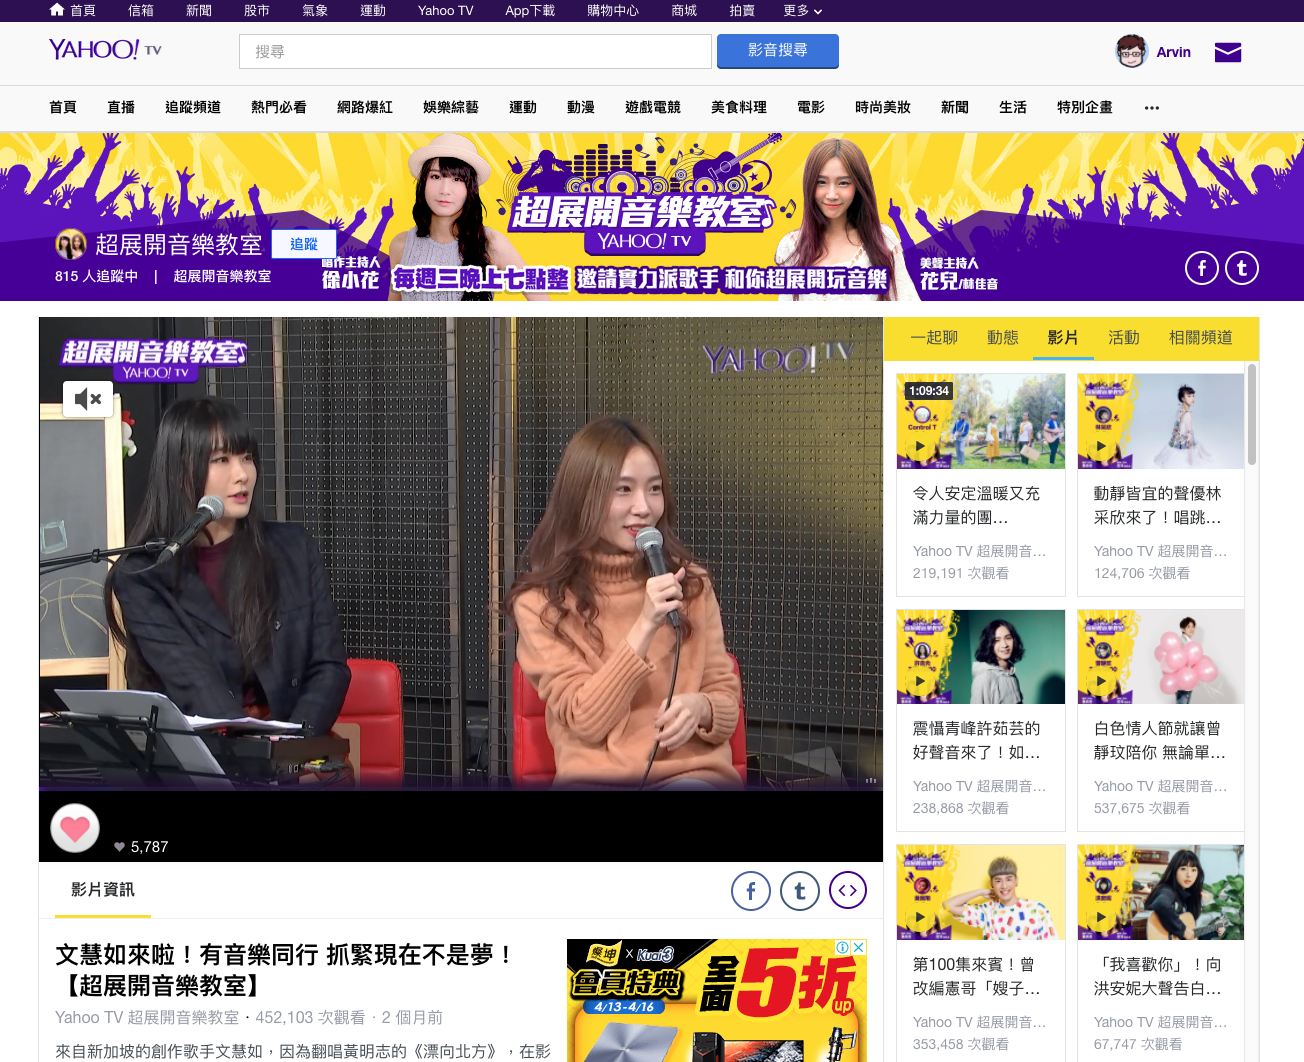Open 追蹤頻道 in the navigation bar
Viewport: 1304px width, 1062px height.
pos(193,107)
